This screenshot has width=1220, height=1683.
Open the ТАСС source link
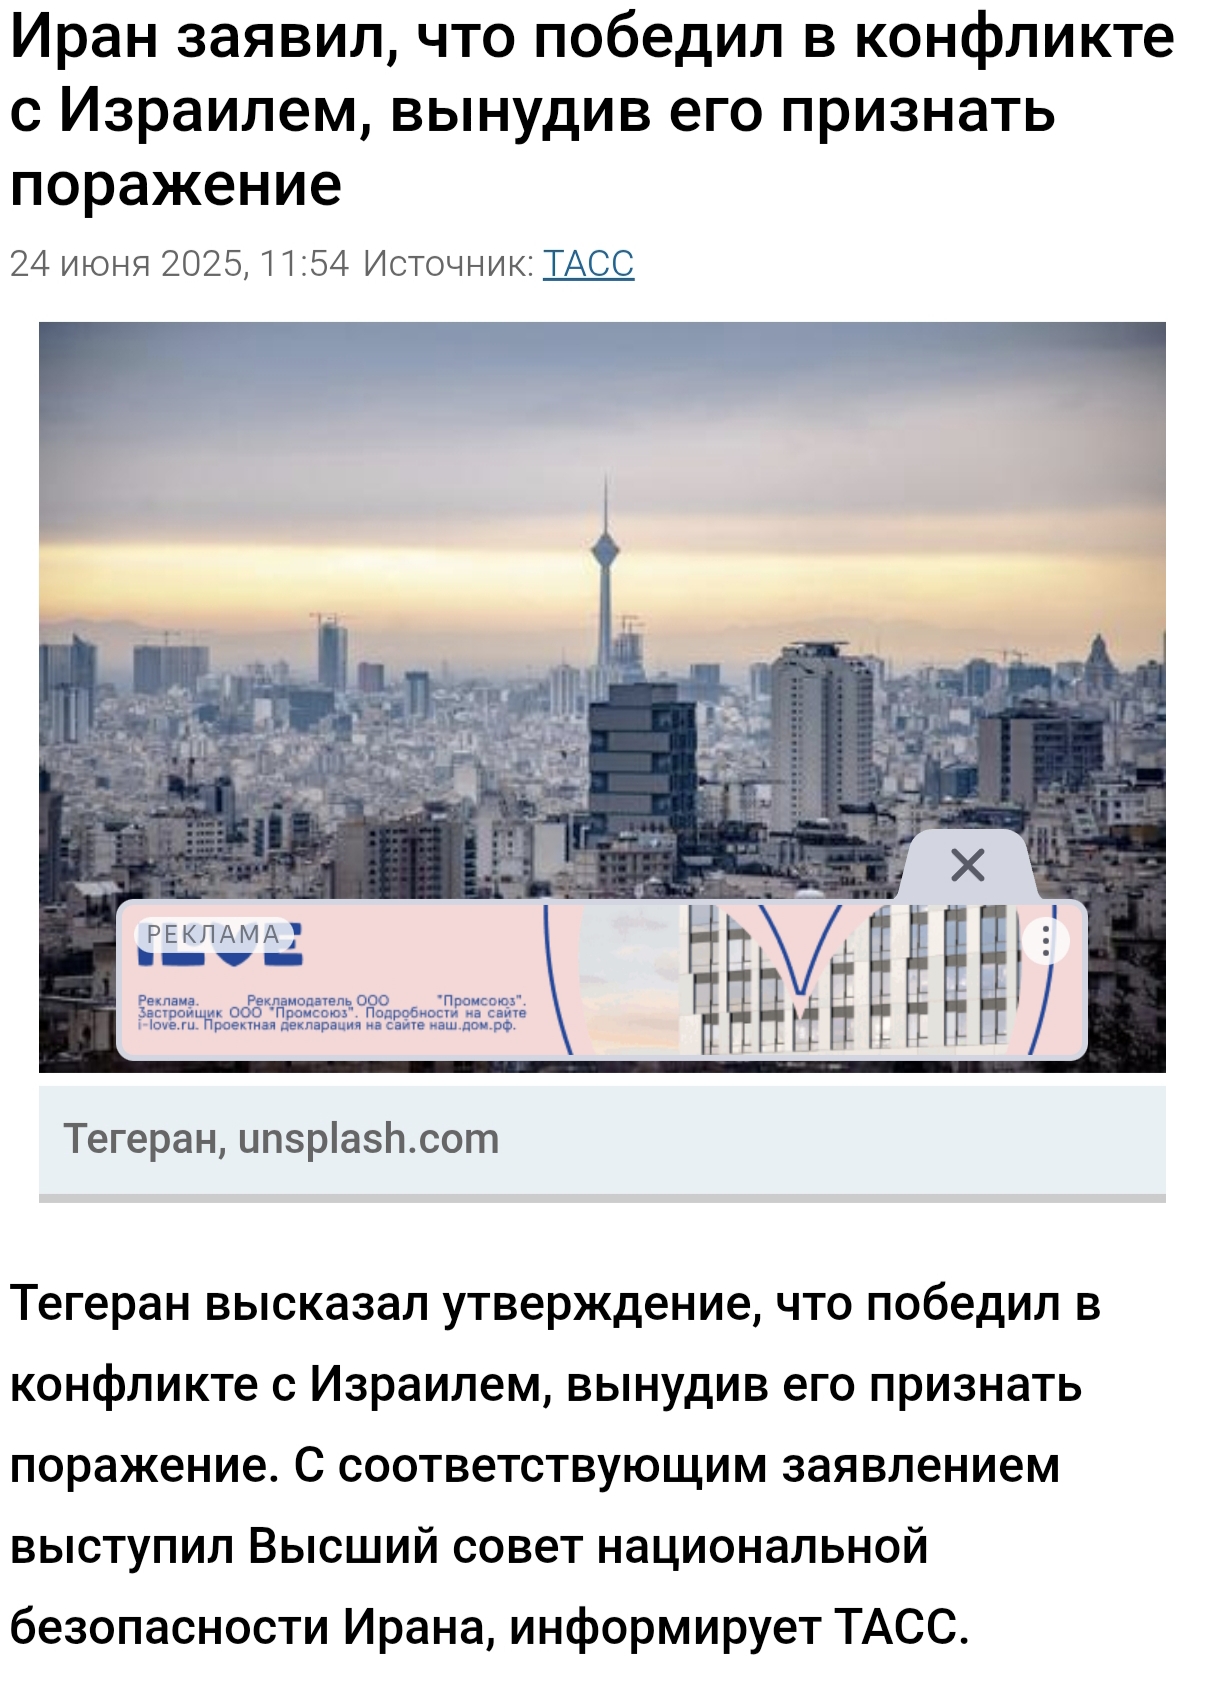click(x=588, y=264)
